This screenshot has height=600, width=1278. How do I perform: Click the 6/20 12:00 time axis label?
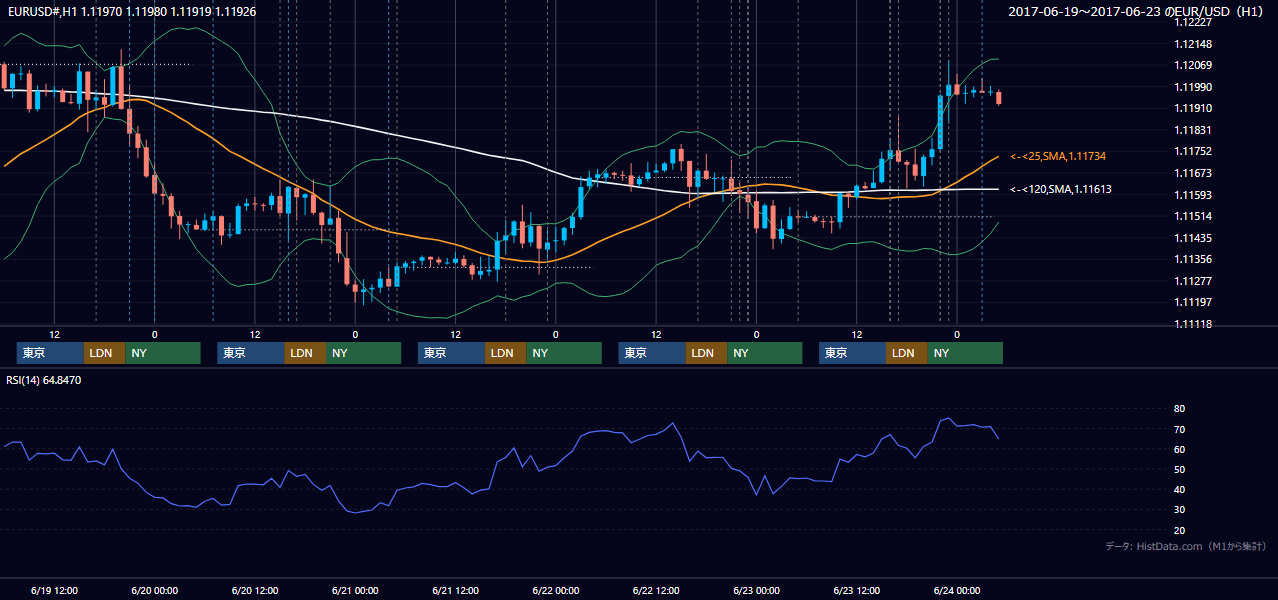254,590
